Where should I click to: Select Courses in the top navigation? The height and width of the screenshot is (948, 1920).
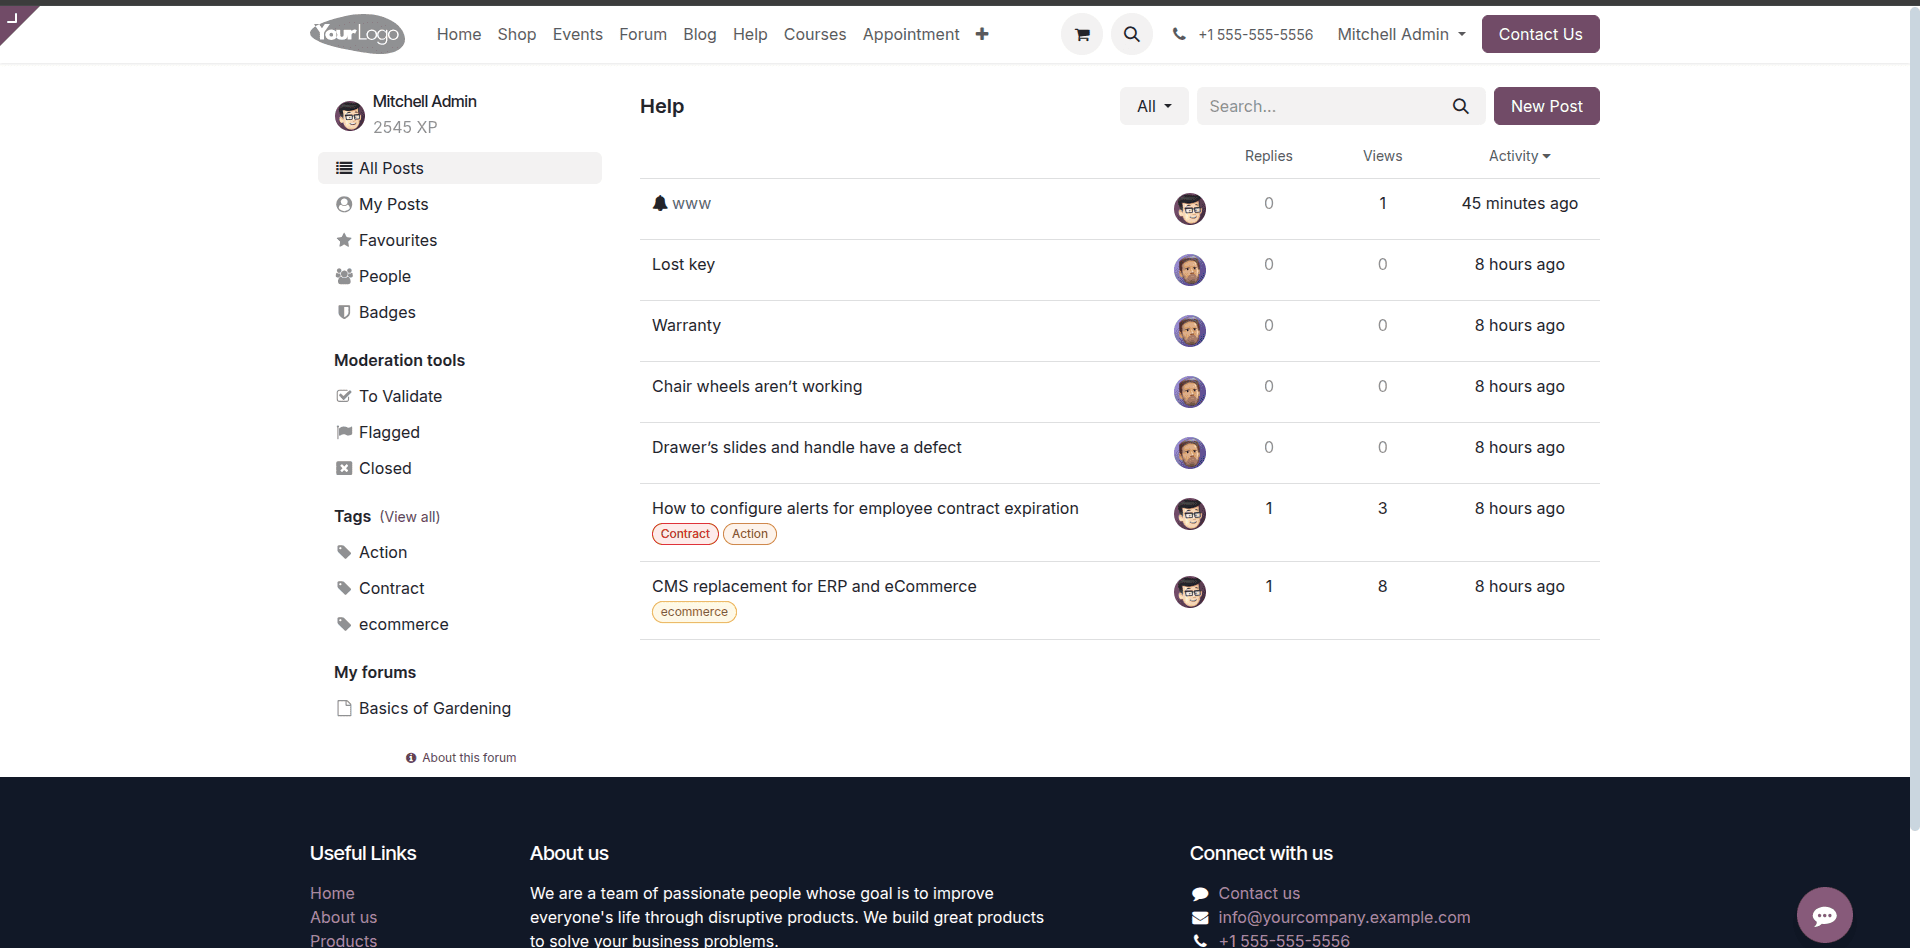point(815,34)
